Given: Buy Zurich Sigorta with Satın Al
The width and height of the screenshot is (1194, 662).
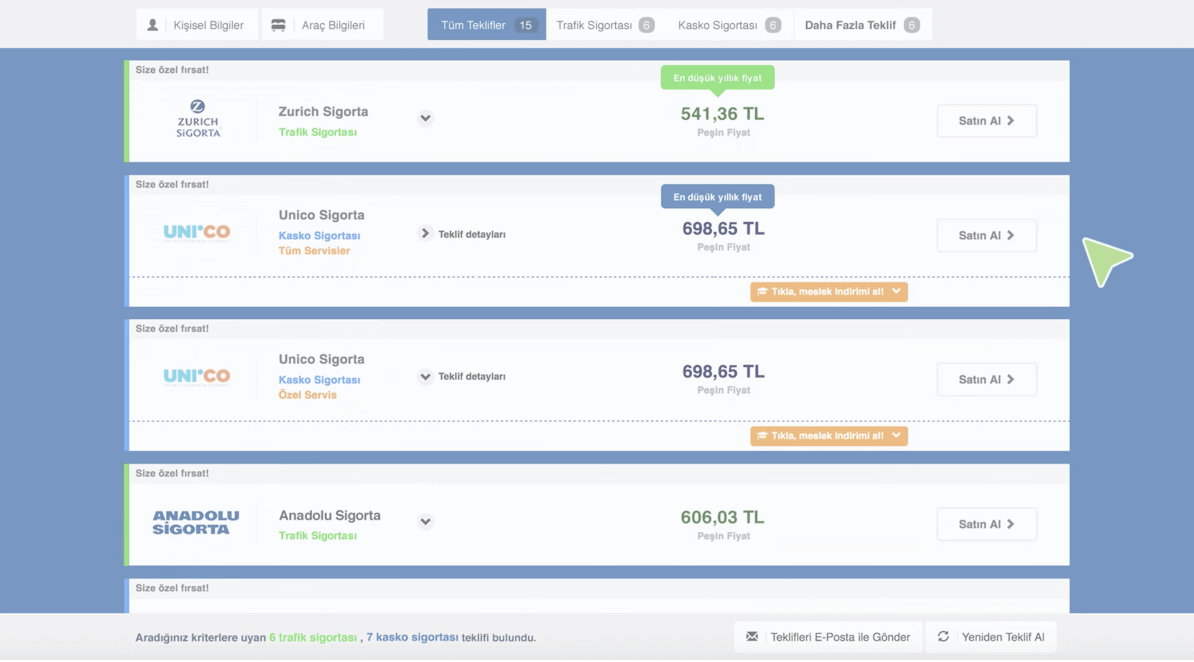Looking at the screenshot, I should 986,121.
